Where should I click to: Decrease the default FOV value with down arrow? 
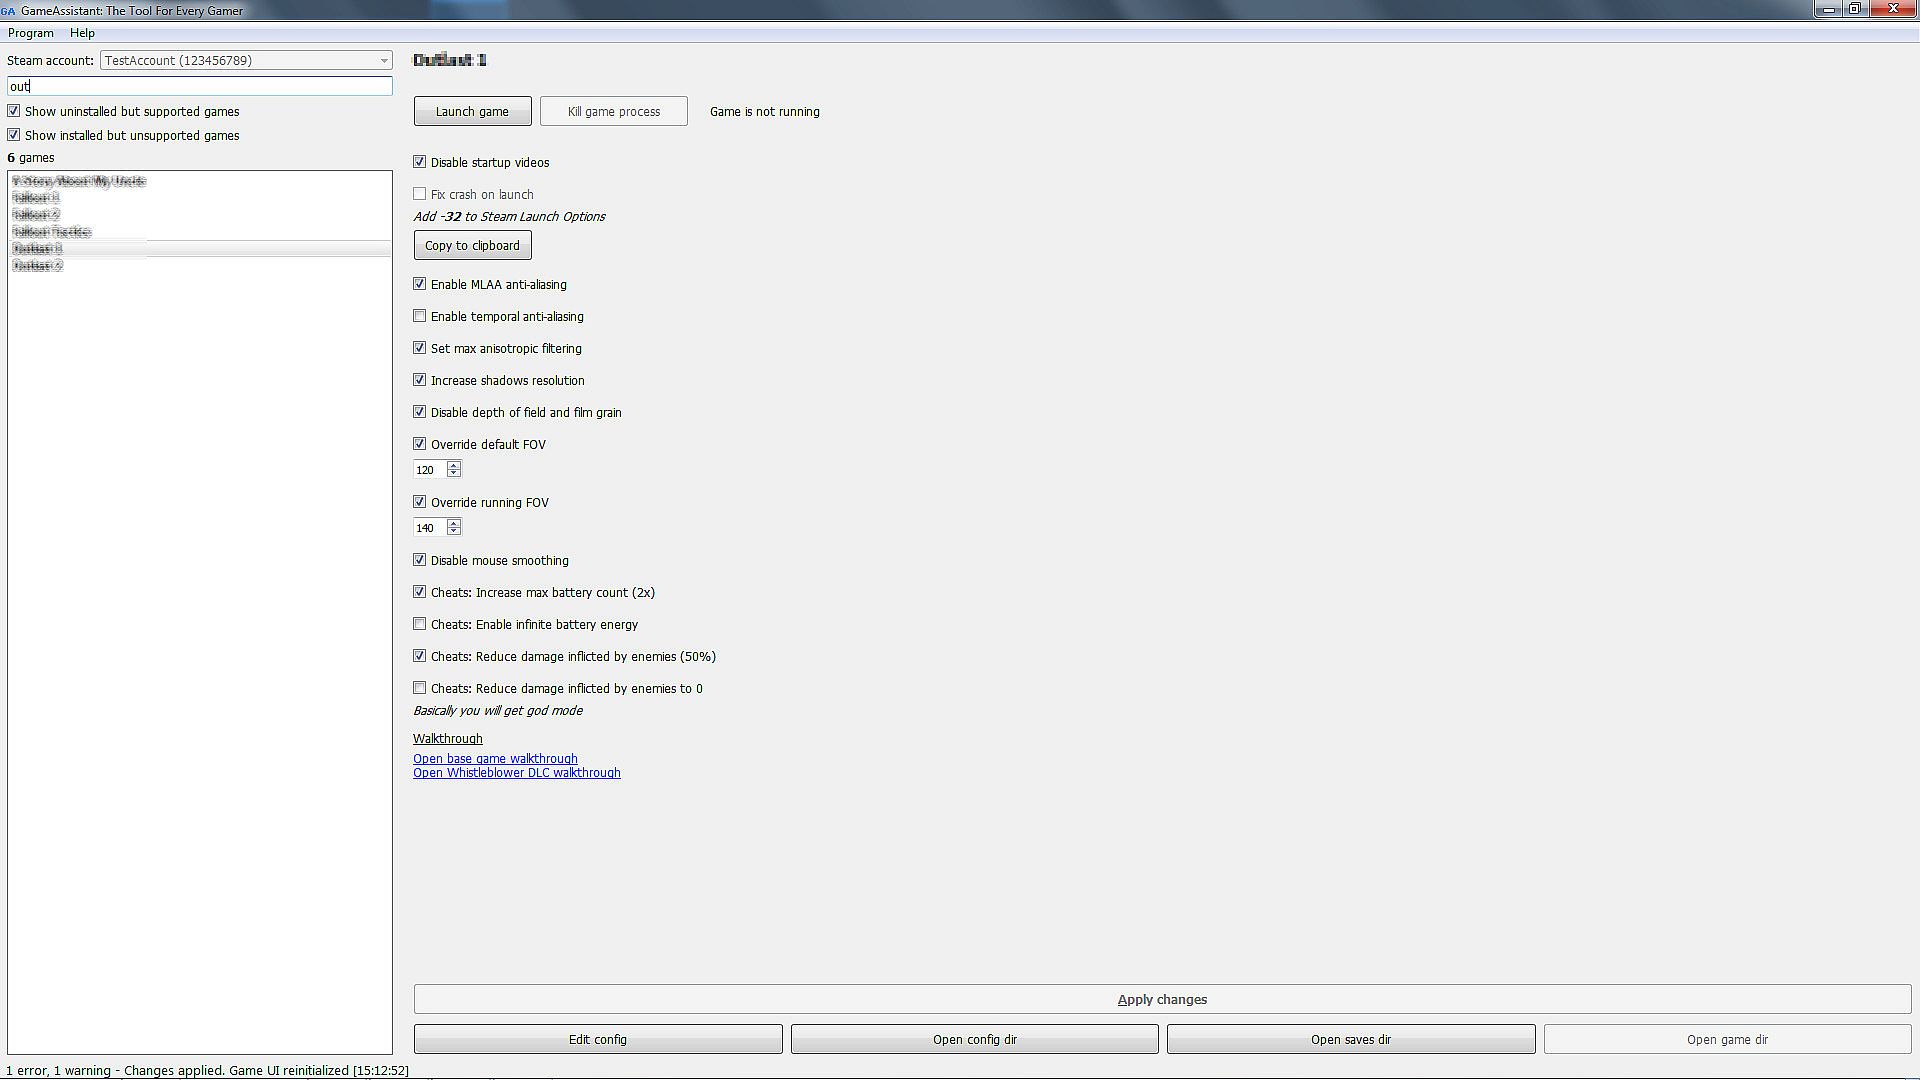click(x=454, y=474)
